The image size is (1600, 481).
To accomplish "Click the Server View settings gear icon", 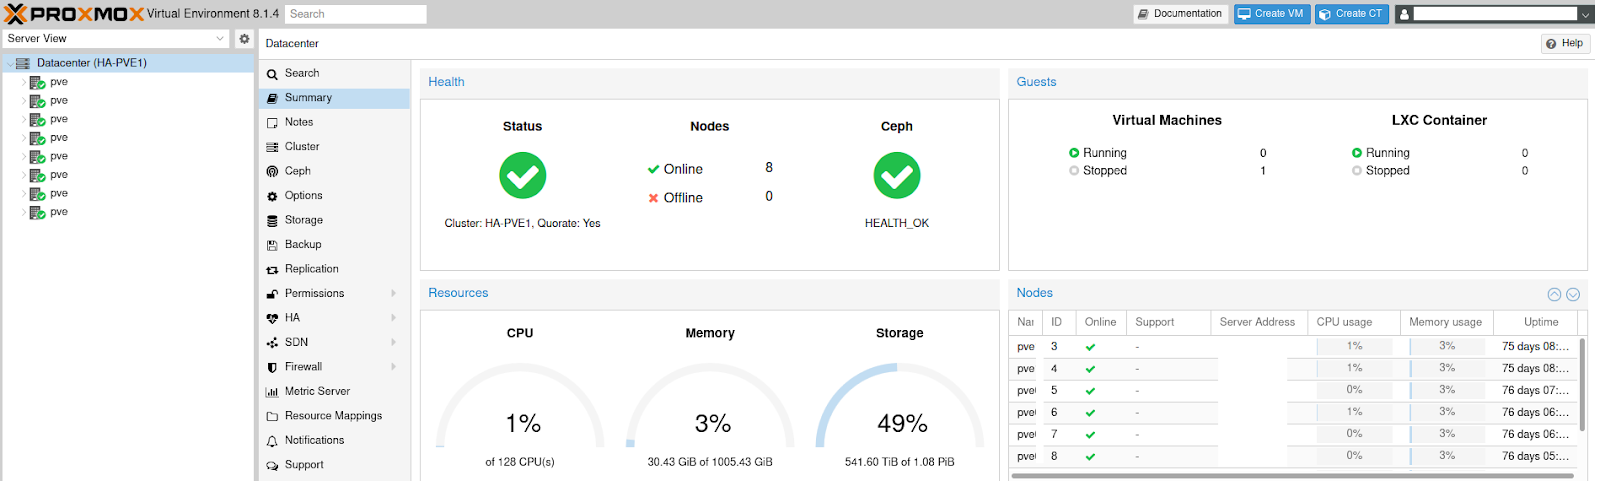I will tap(244, 39).
